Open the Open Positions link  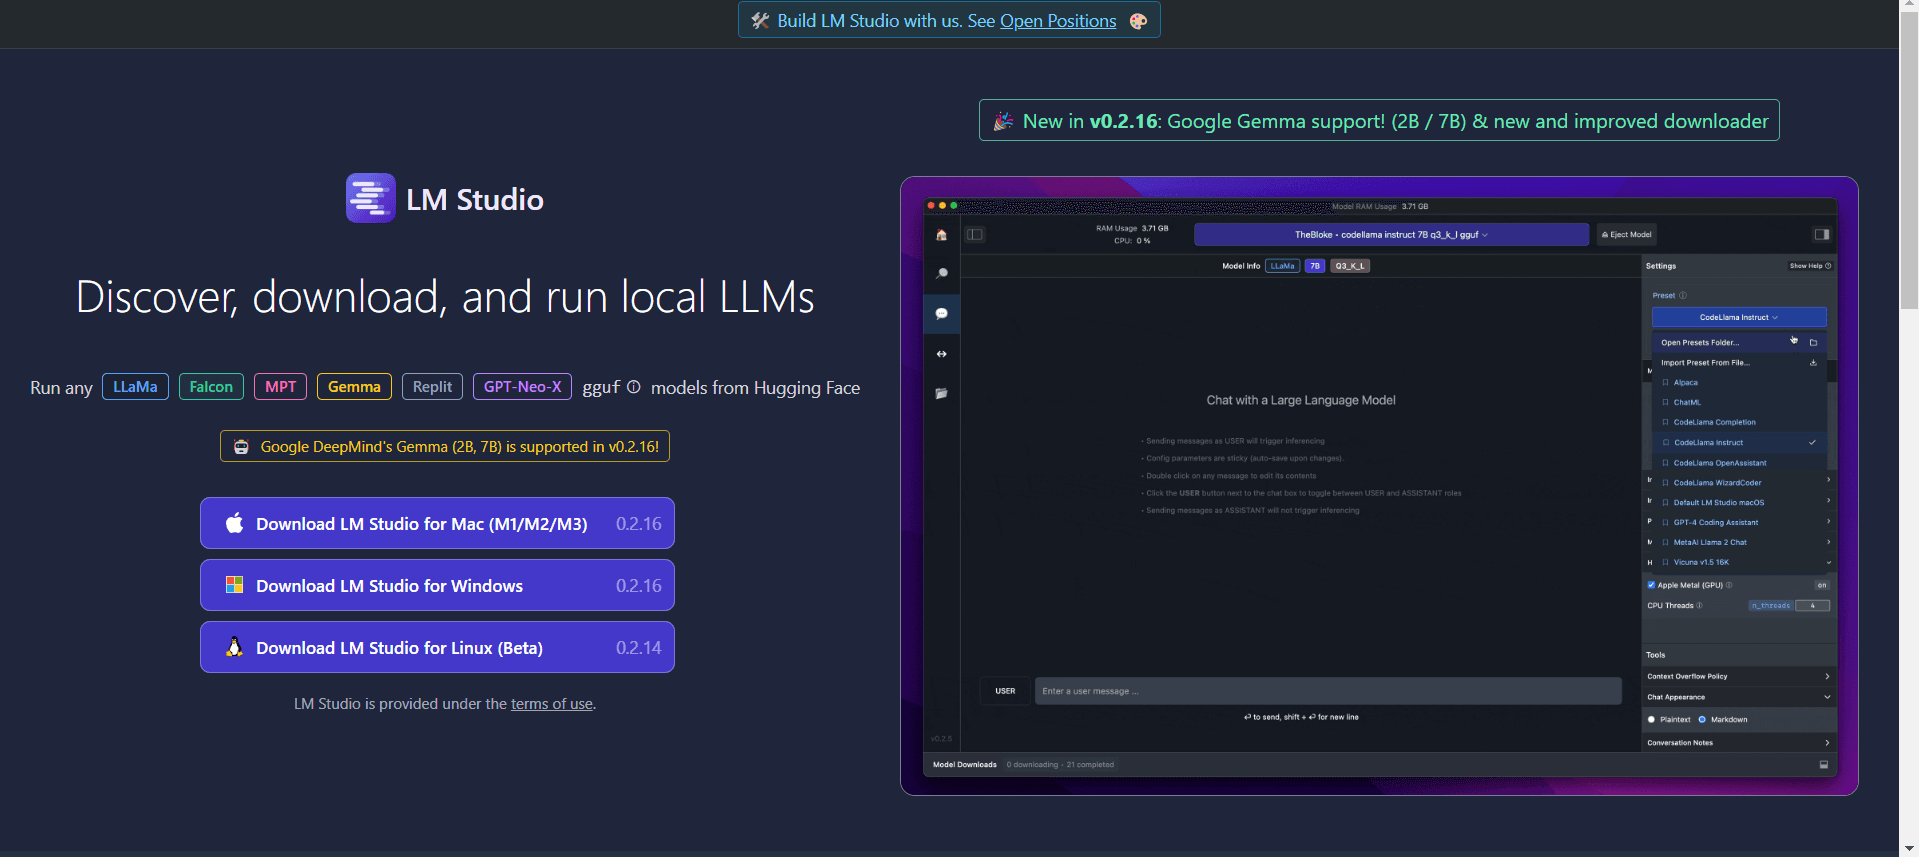1058,21
